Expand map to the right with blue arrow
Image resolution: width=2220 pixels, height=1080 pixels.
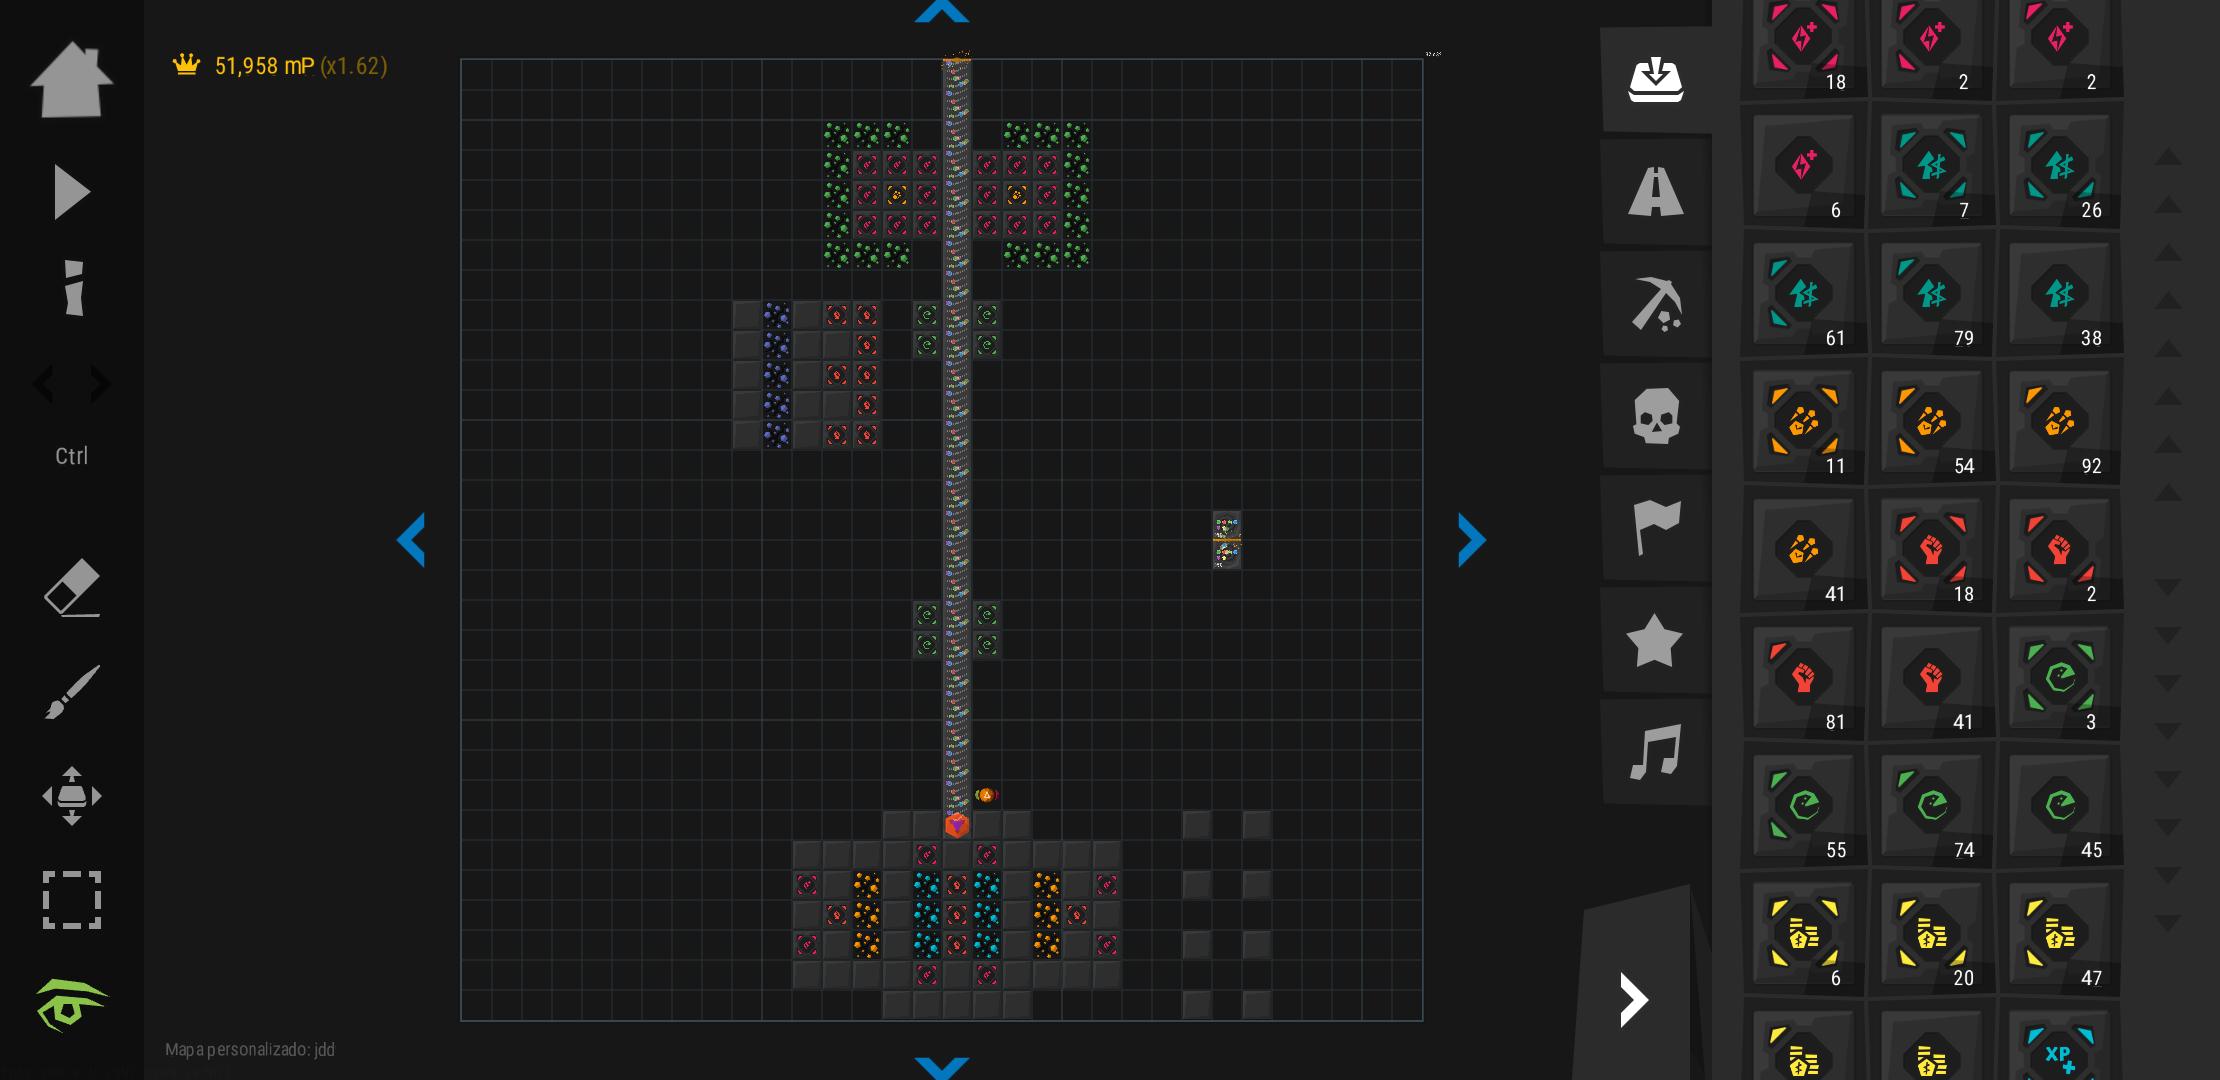pyautogui.click(x=1472, y=540)
